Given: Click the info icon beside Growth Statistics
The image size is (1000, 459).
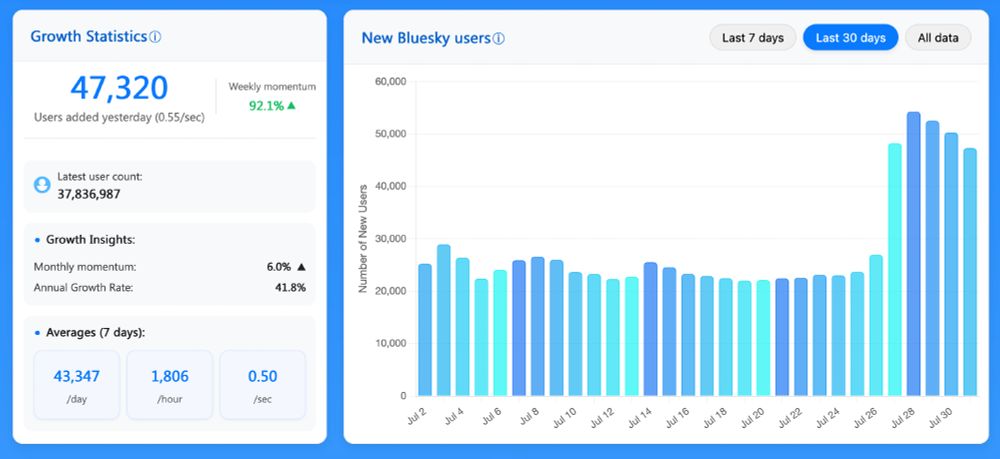Looking at the screenshot, I should pos(155,37).
